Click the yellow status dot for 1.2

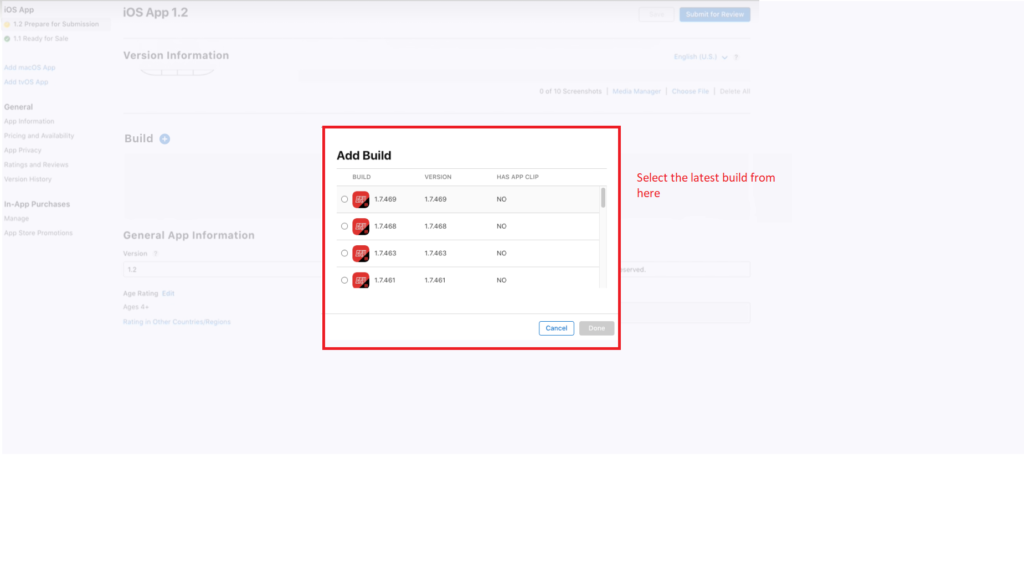(7, 24)
